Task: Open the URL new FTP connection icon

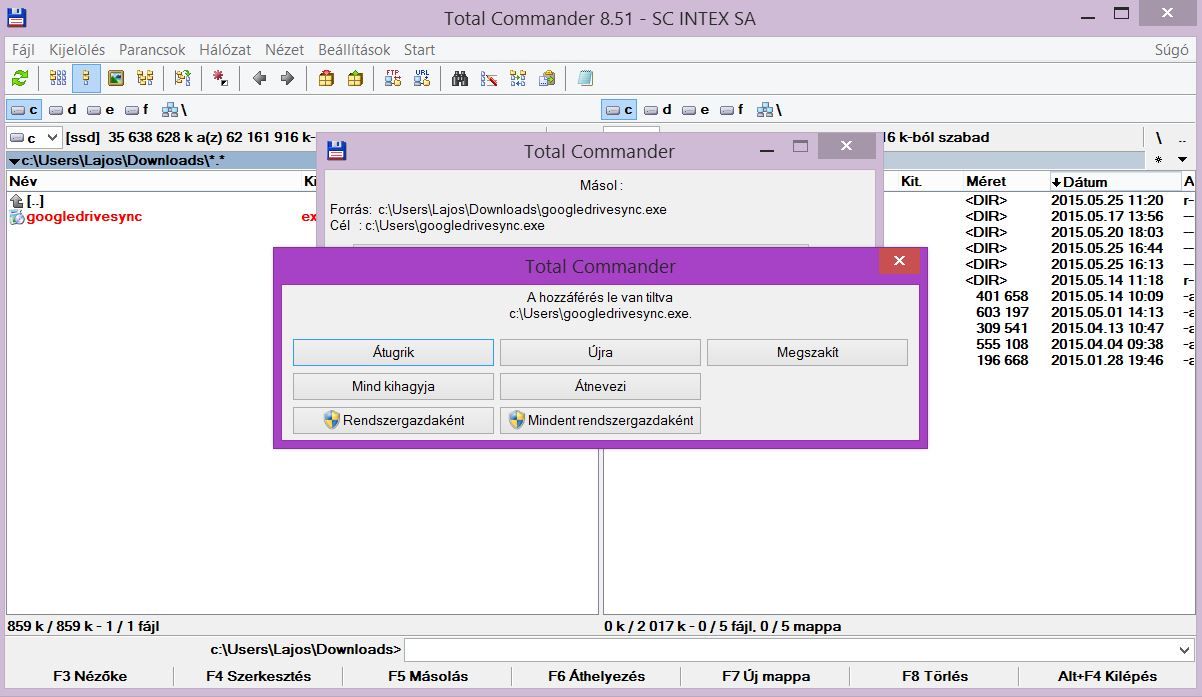Action: point(422,78)
